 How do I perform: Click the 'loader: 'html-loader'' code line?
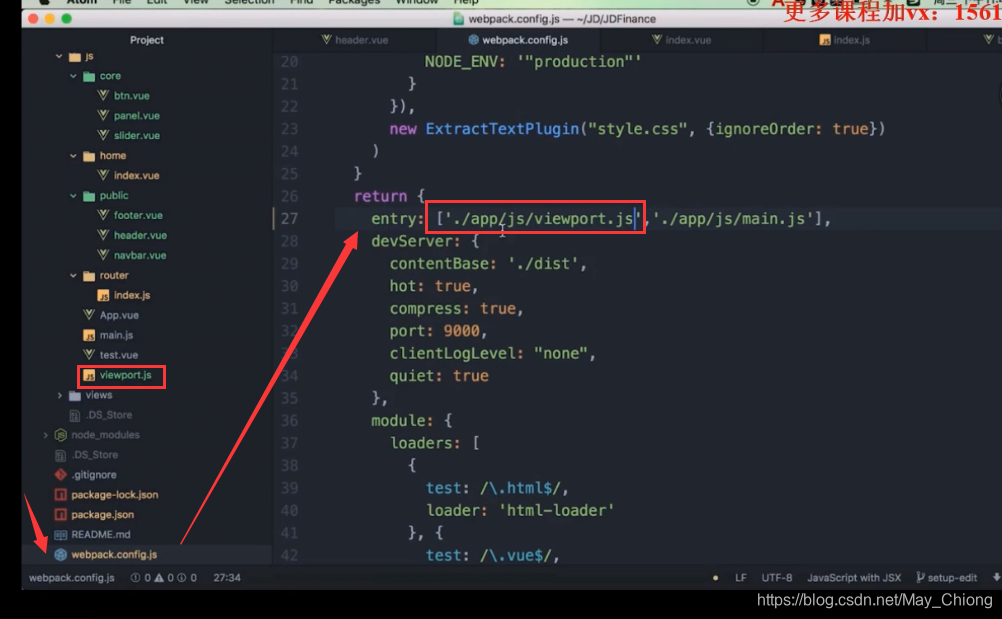tap(520, 510)
